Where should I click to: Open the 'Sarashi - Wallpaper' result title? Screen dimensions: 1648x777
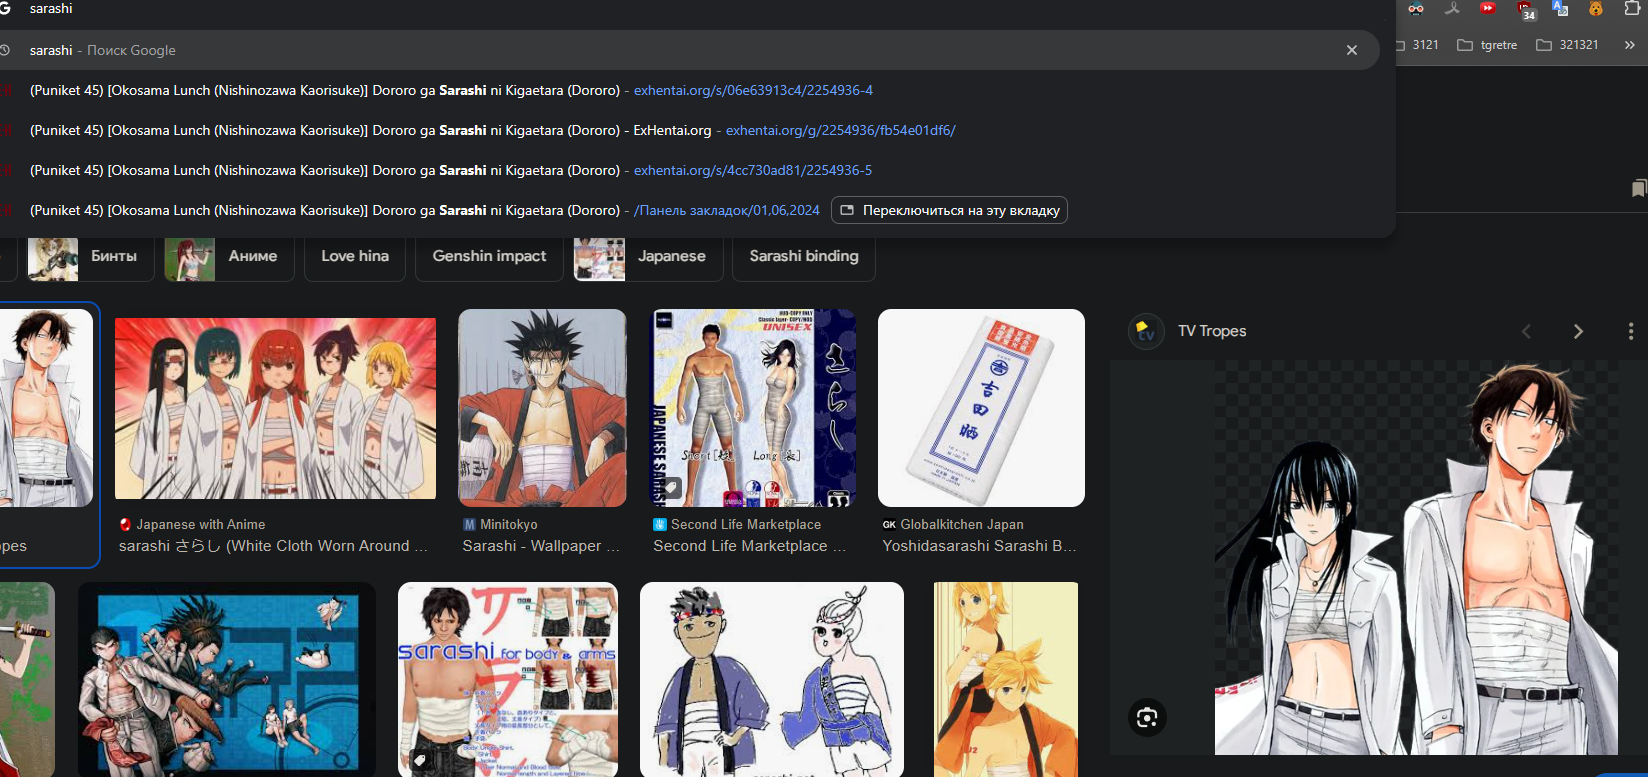click(541, 546)
